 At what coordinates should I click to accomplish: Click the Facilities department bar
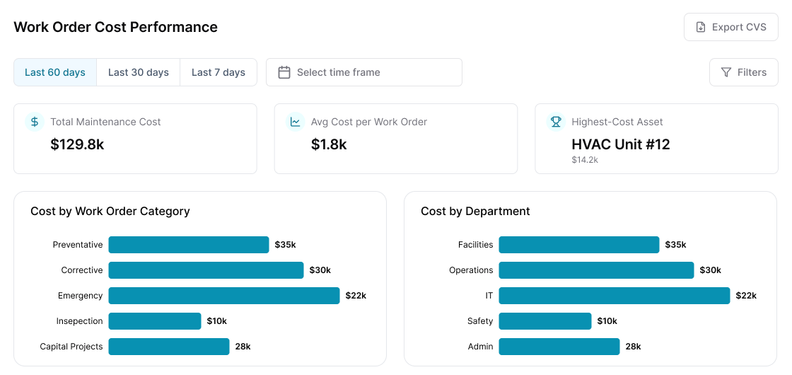(579, 245)
